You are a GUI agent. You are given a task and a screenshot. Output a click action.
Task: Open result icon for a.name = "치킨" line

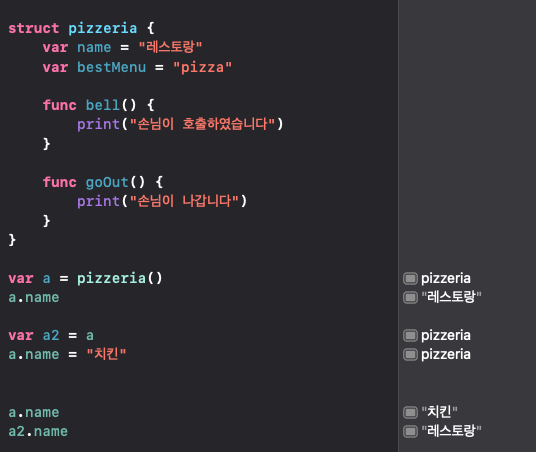coord(410,355)
